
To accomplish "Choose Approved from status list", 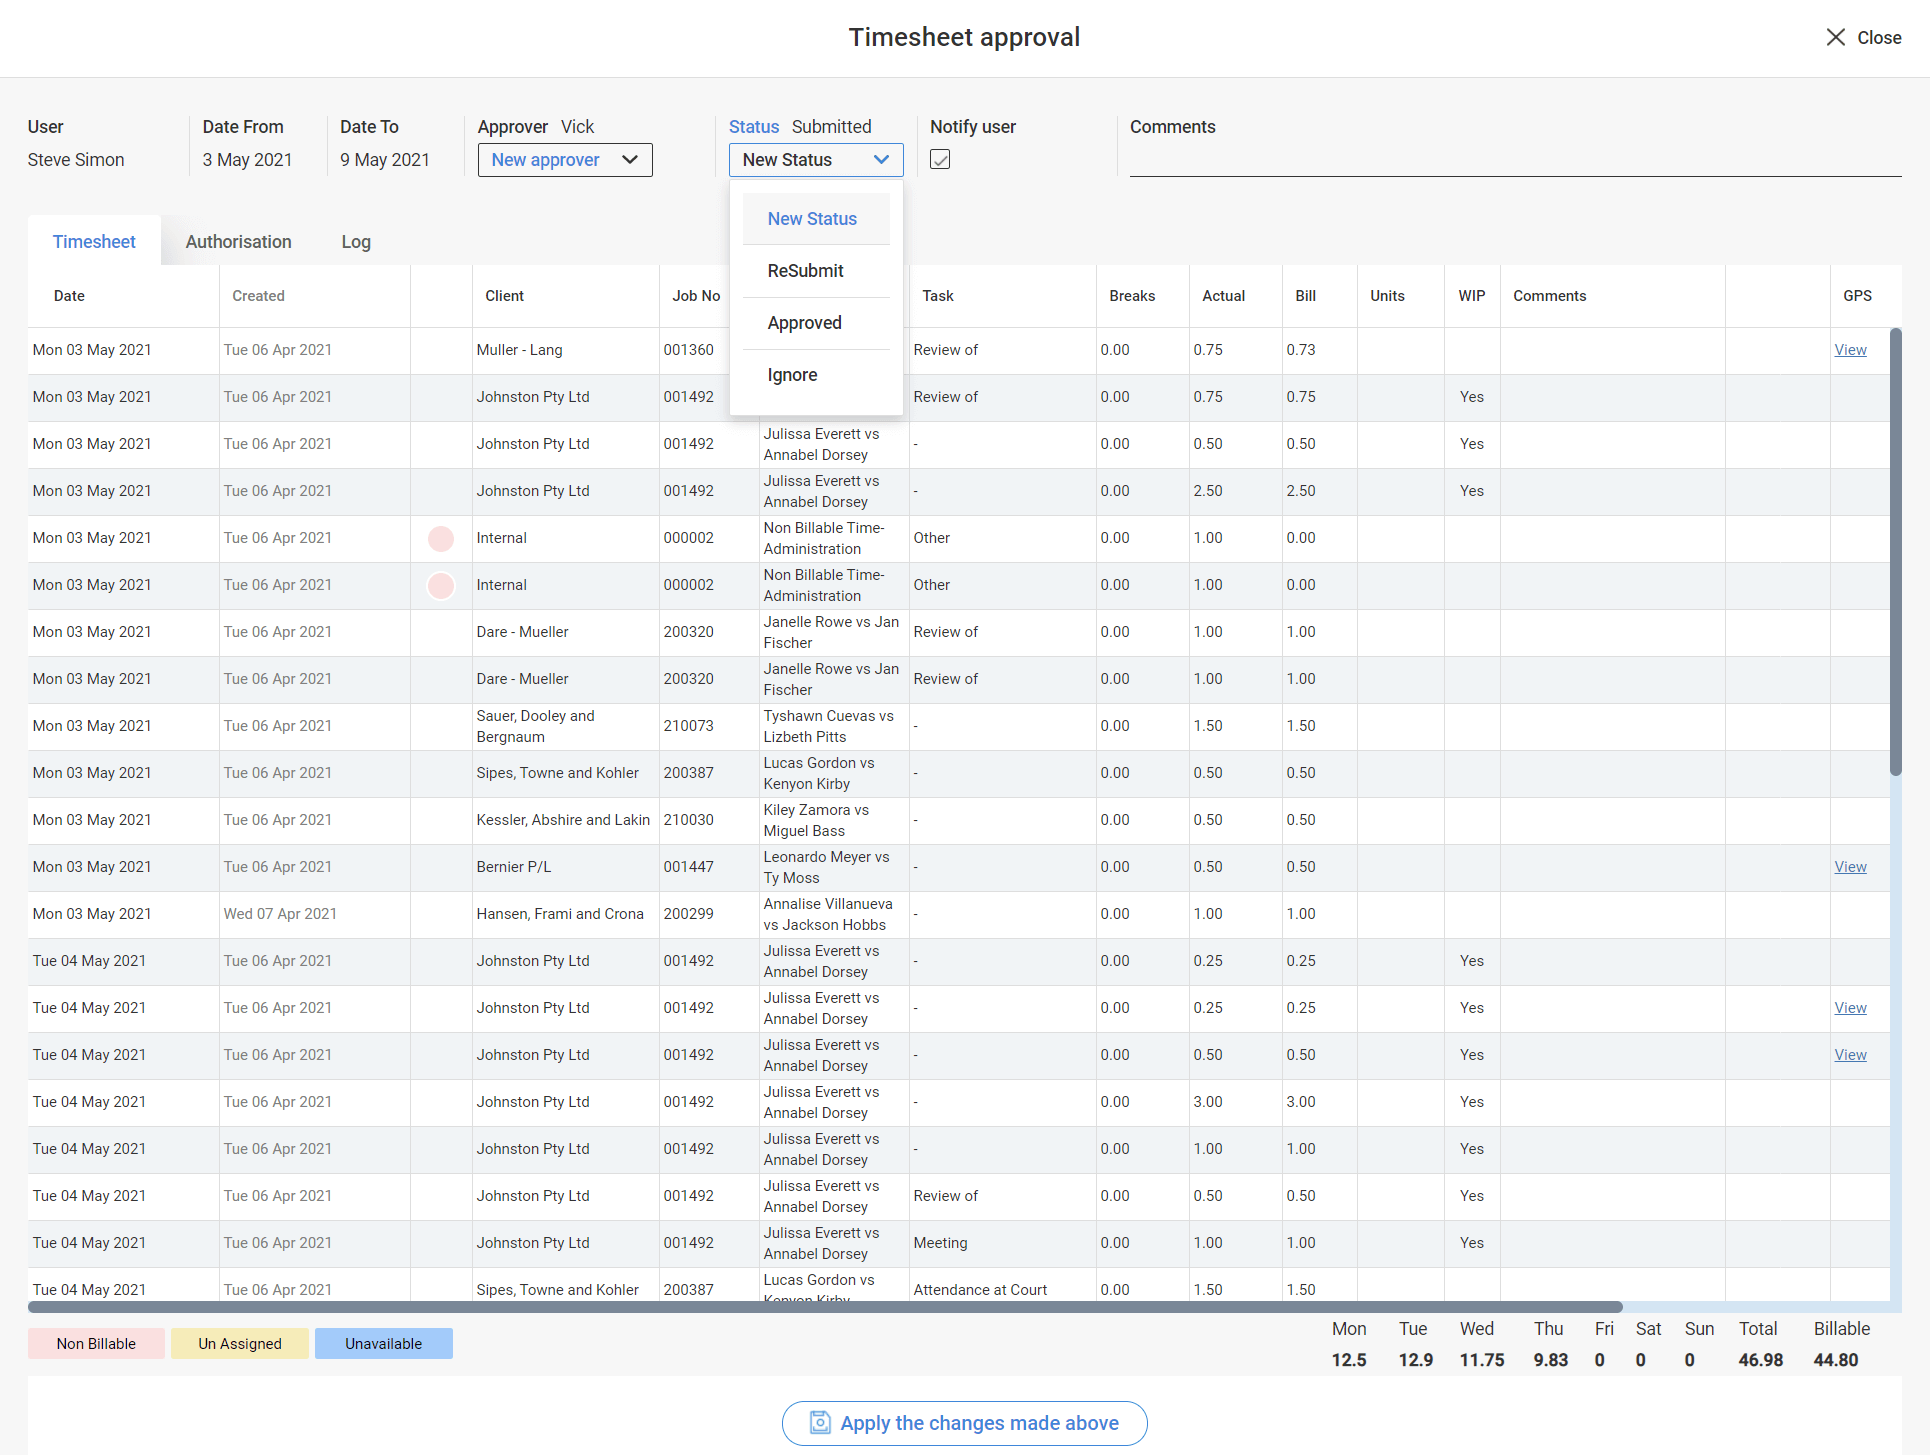I will click(x=816, y=323).
